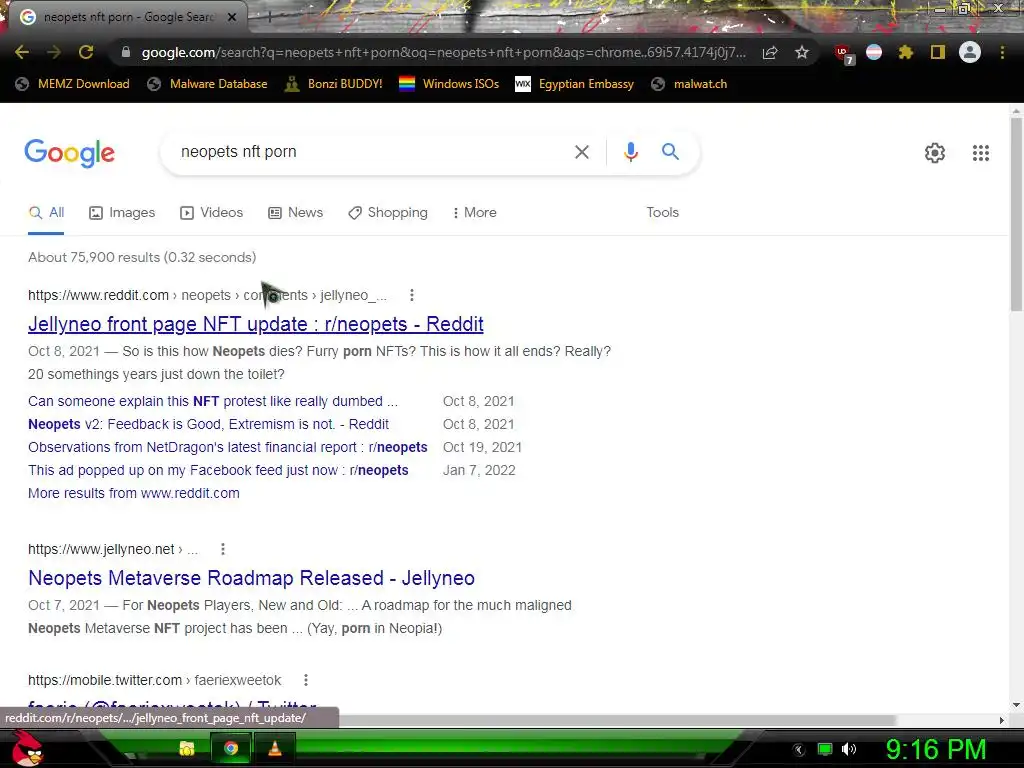This screenshot has height=768, width=1024.
Task: Open the network tray icon
Action: (825, 749)
